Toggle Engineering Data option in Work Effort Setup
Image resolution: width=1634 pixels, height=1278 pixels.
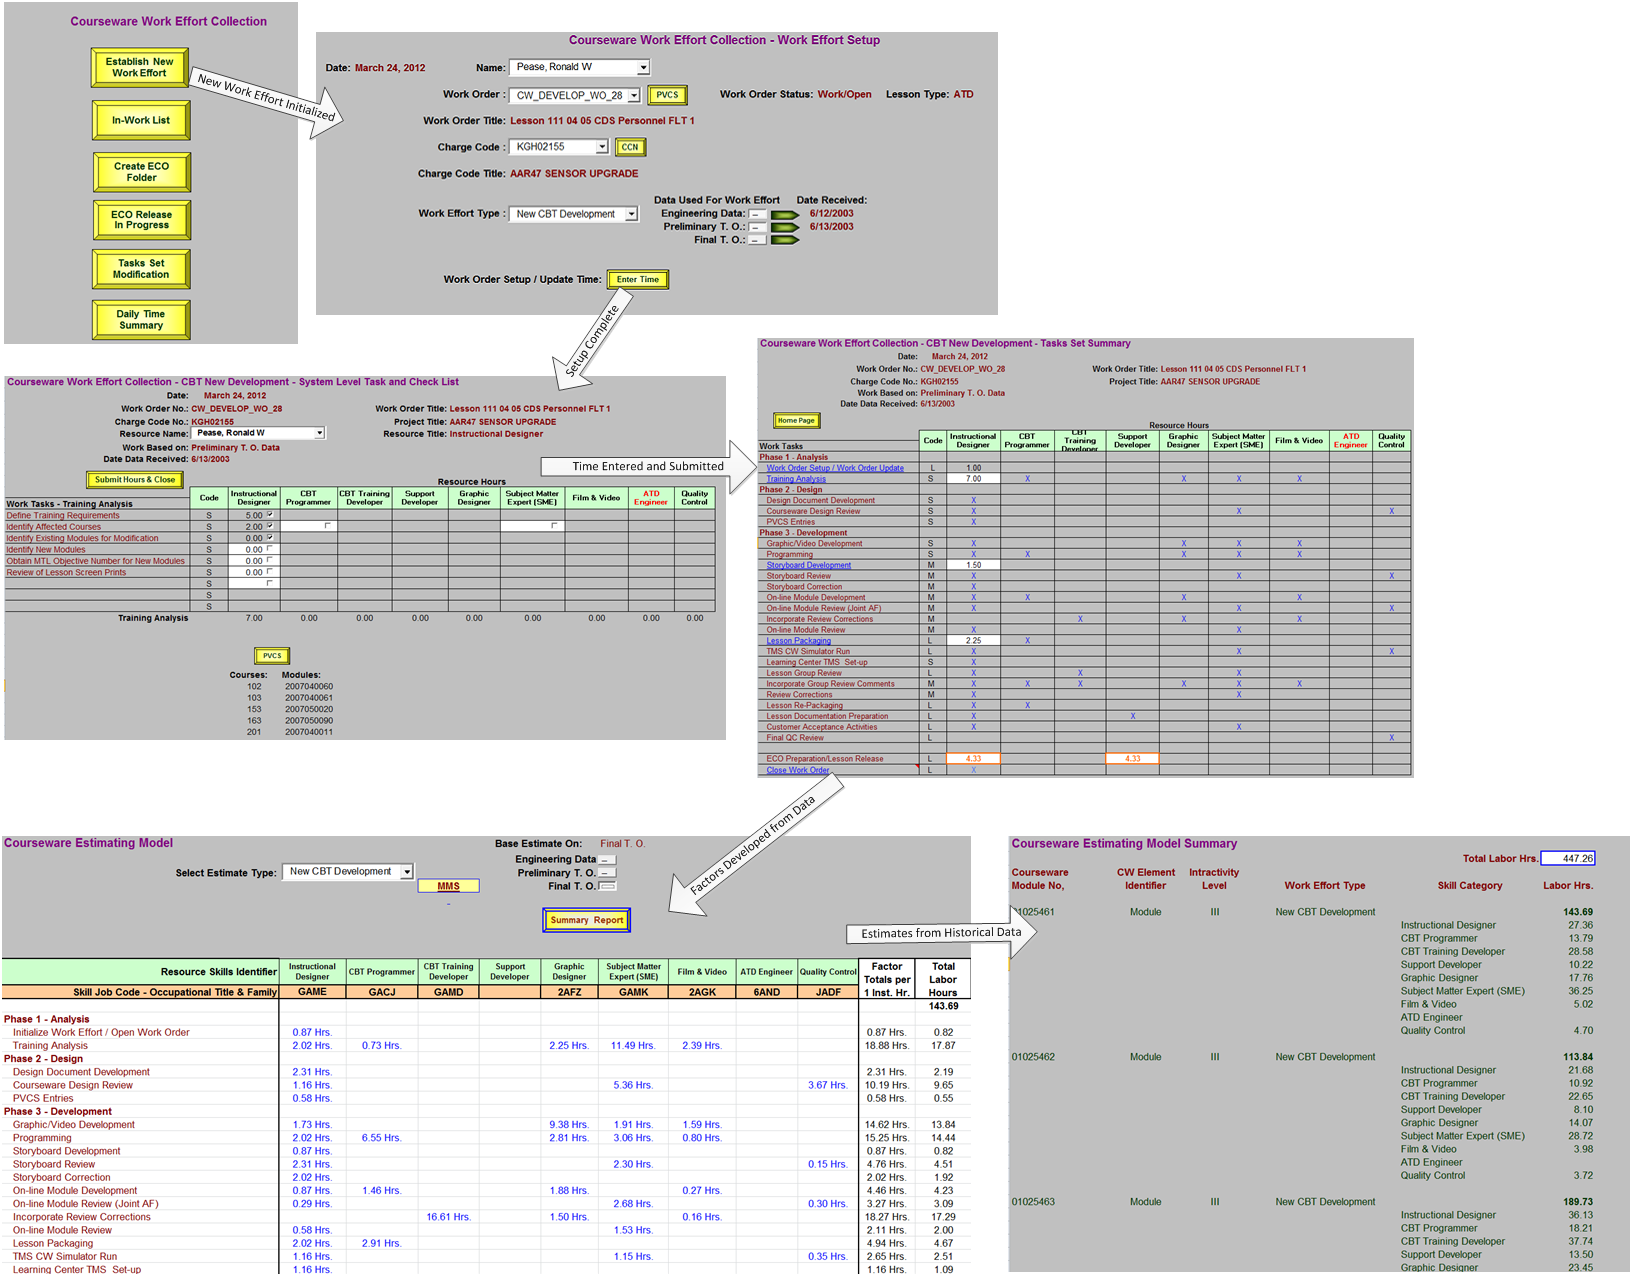(758, 214)
